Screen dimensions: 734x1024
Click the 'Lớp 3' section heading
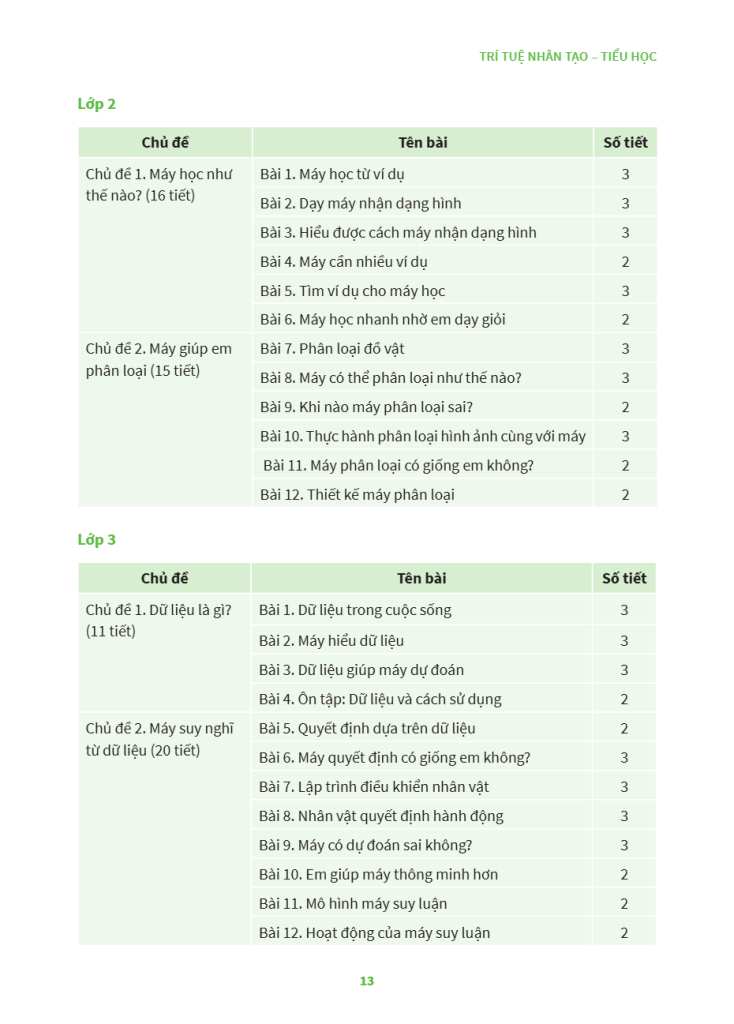(x=97, y=540)
